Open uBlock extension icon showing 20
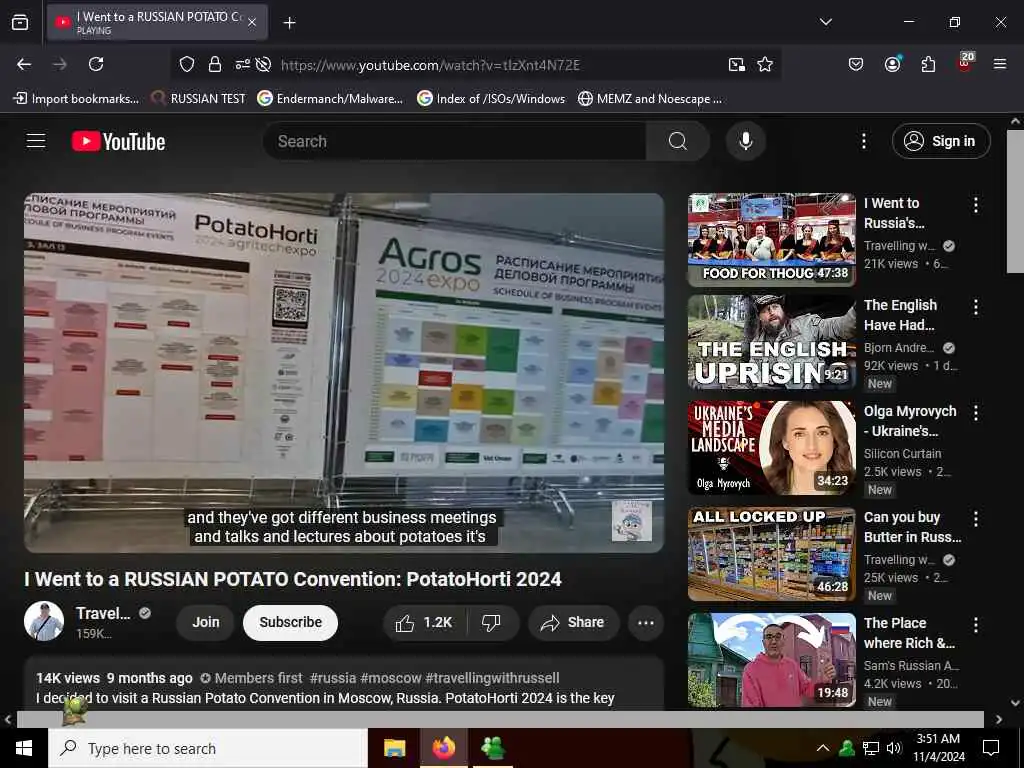 pos(965,62)
